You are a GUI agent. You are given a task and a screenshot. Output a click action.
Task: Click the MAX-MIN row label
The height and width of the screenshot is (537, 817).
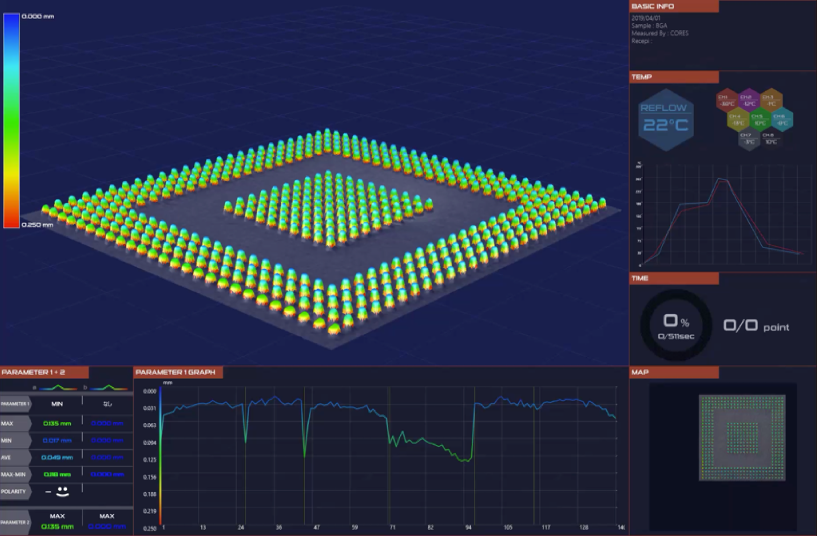(x=15, y=474)
